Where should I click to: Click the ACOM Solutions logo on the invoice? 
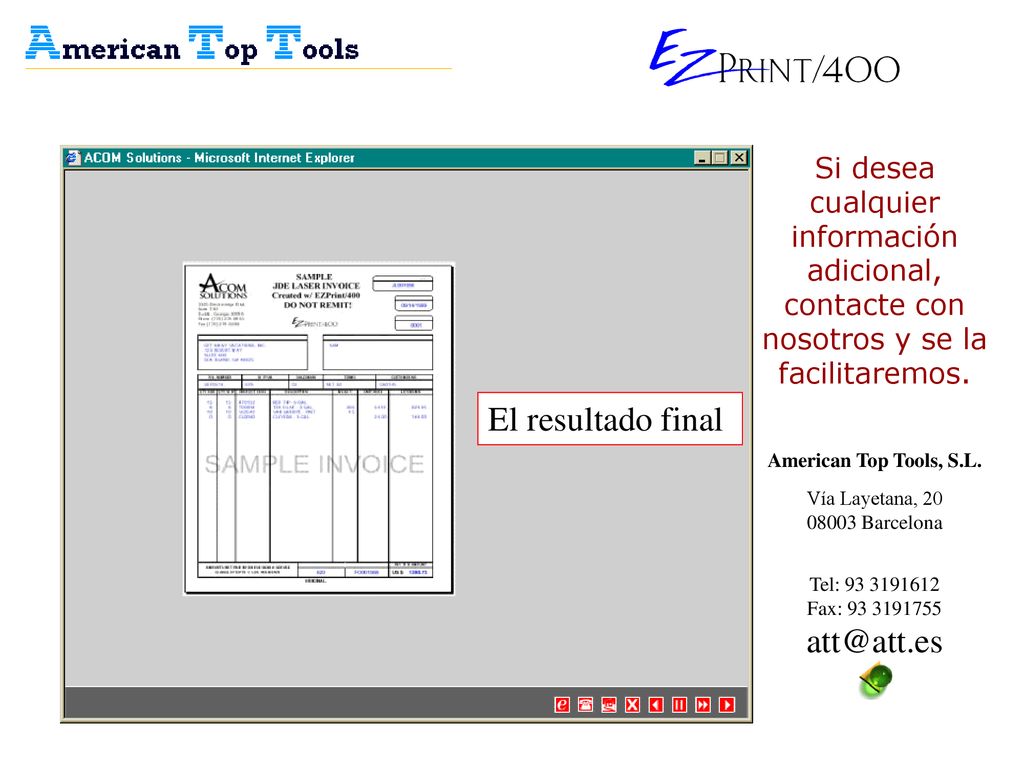tap(223, 286)
